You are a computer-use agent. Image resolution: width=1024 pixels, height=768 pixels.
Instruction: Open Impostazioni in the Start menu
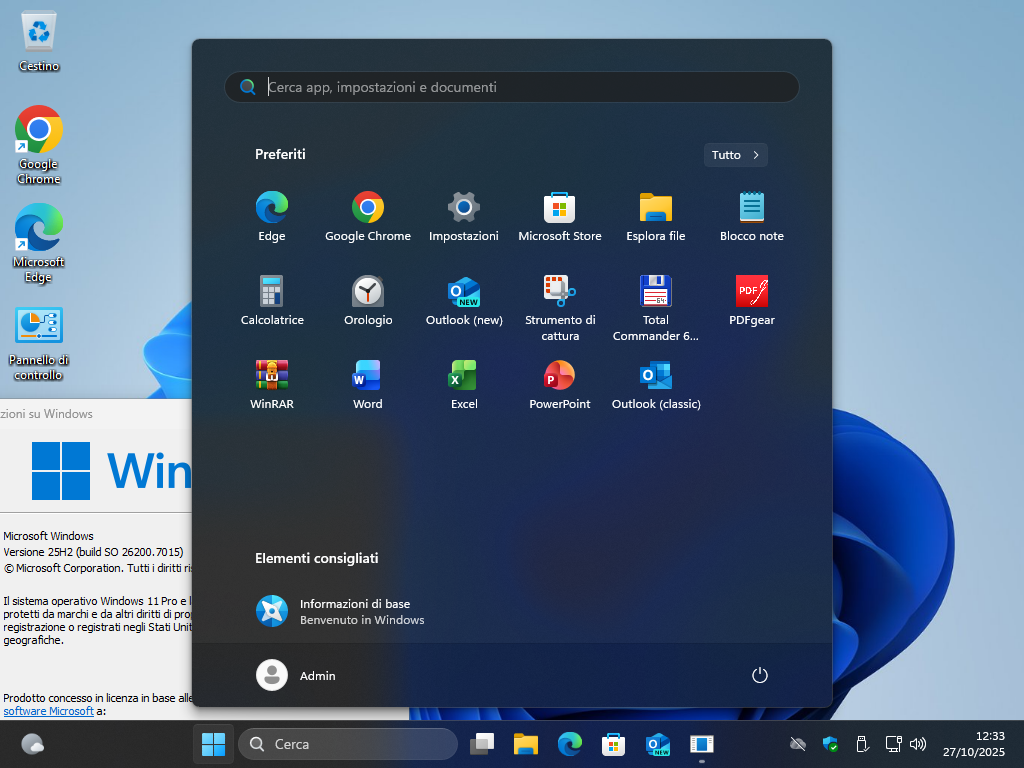(x=464, y=217)
